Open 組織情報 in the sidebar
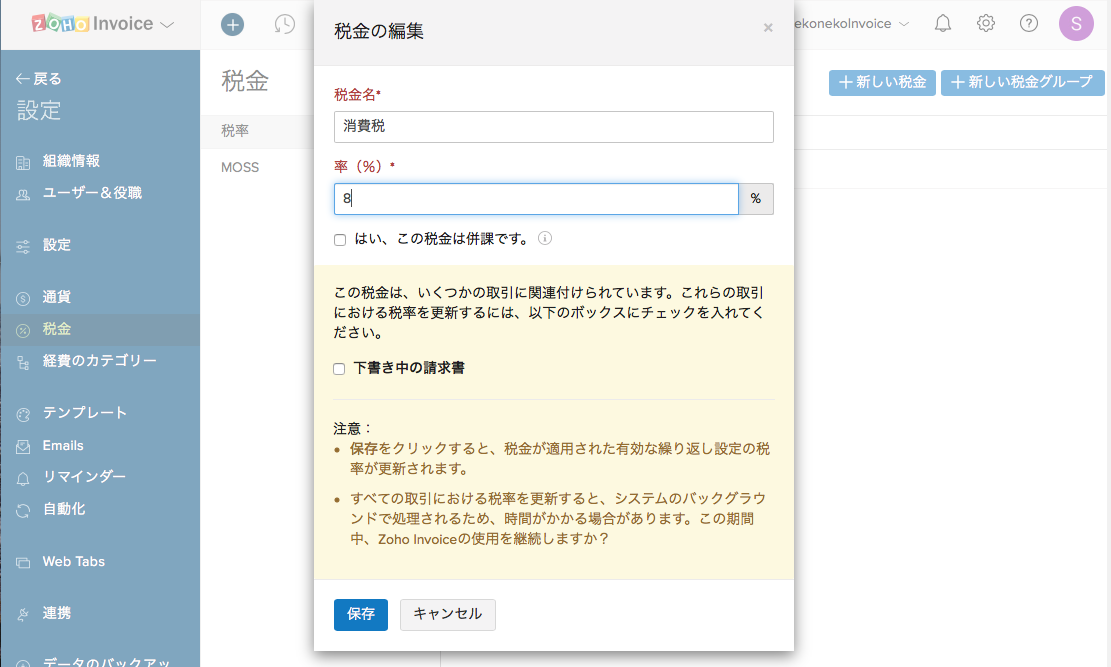1111x667 pixels. coord(71,161)
